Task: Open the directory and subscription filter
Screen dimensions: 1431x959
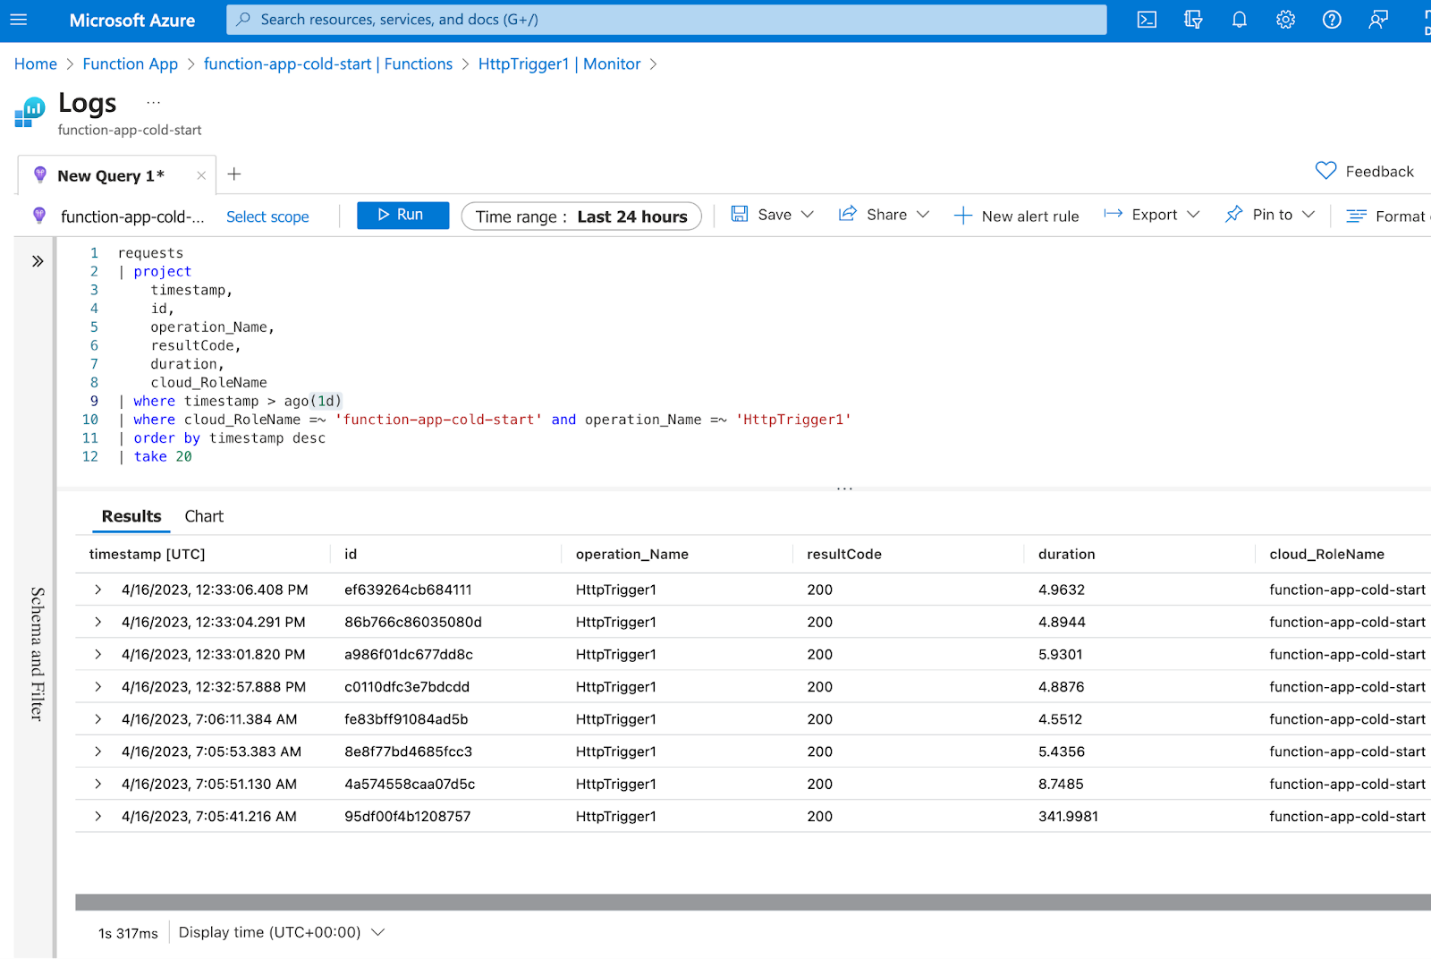Action: point(1192,20)
